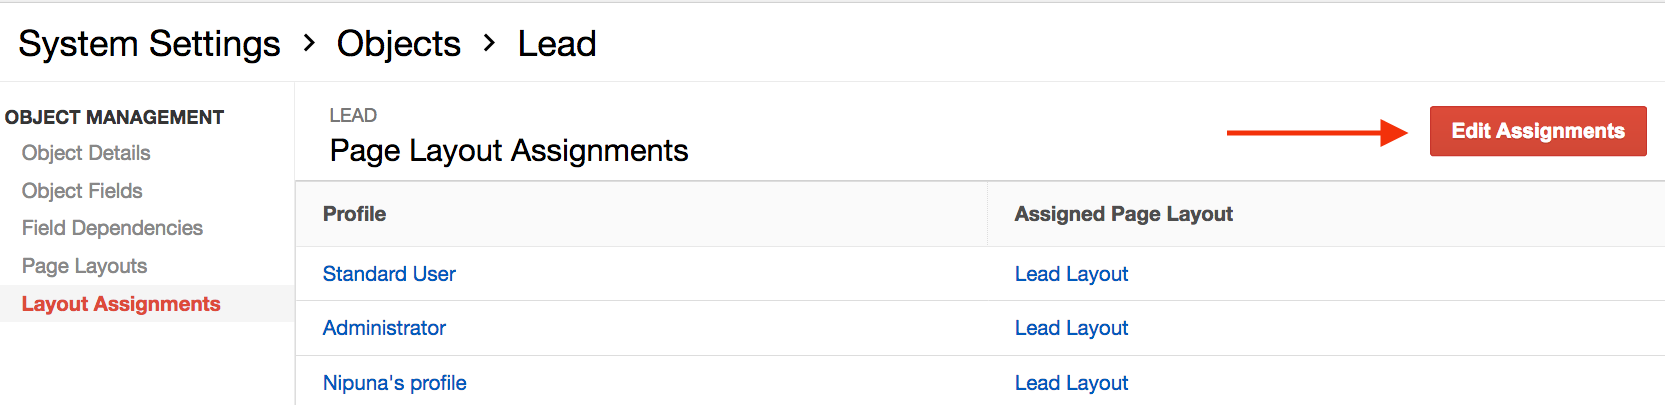1665x405 pixels.
Task: Open the Administrator profile link
Action: click(384, 328)
